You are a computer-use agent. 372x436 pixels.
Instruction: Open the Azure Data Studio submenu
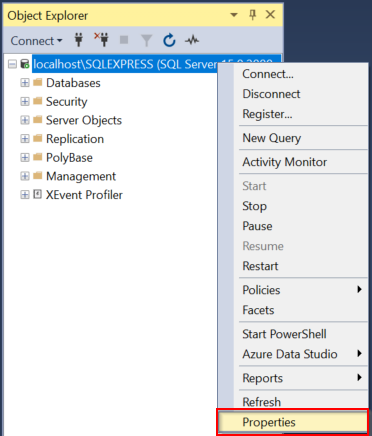pos(293,354)
